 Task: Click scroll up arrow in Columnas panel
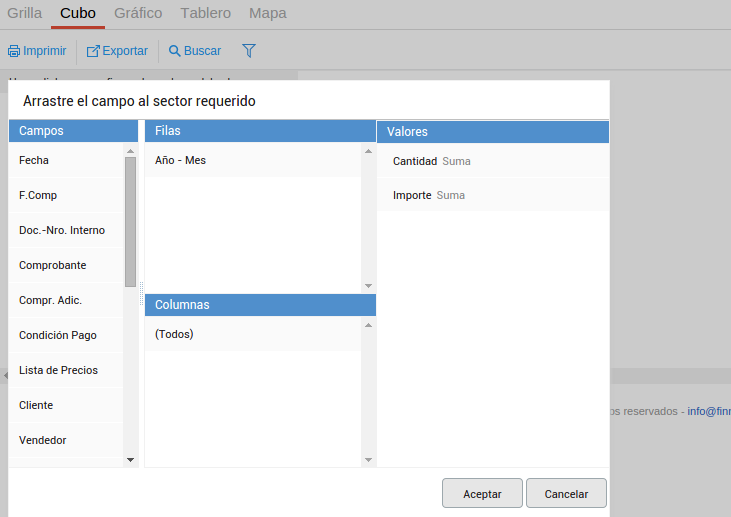coord(368,325)
